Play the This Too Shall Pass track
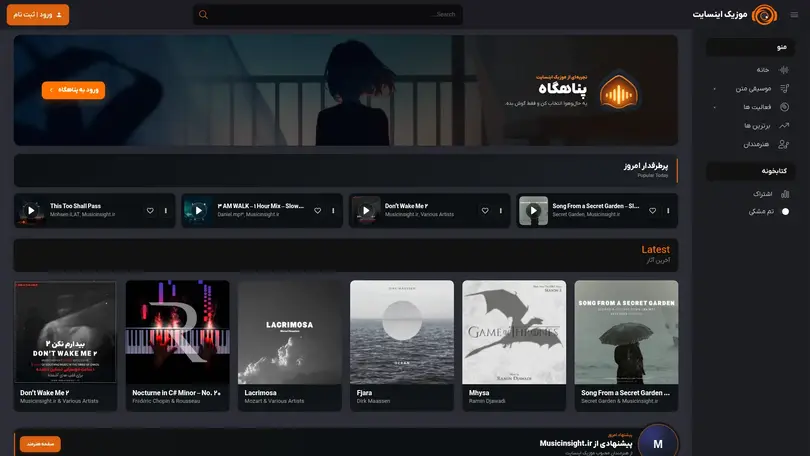810x456 pixels. 31,210
